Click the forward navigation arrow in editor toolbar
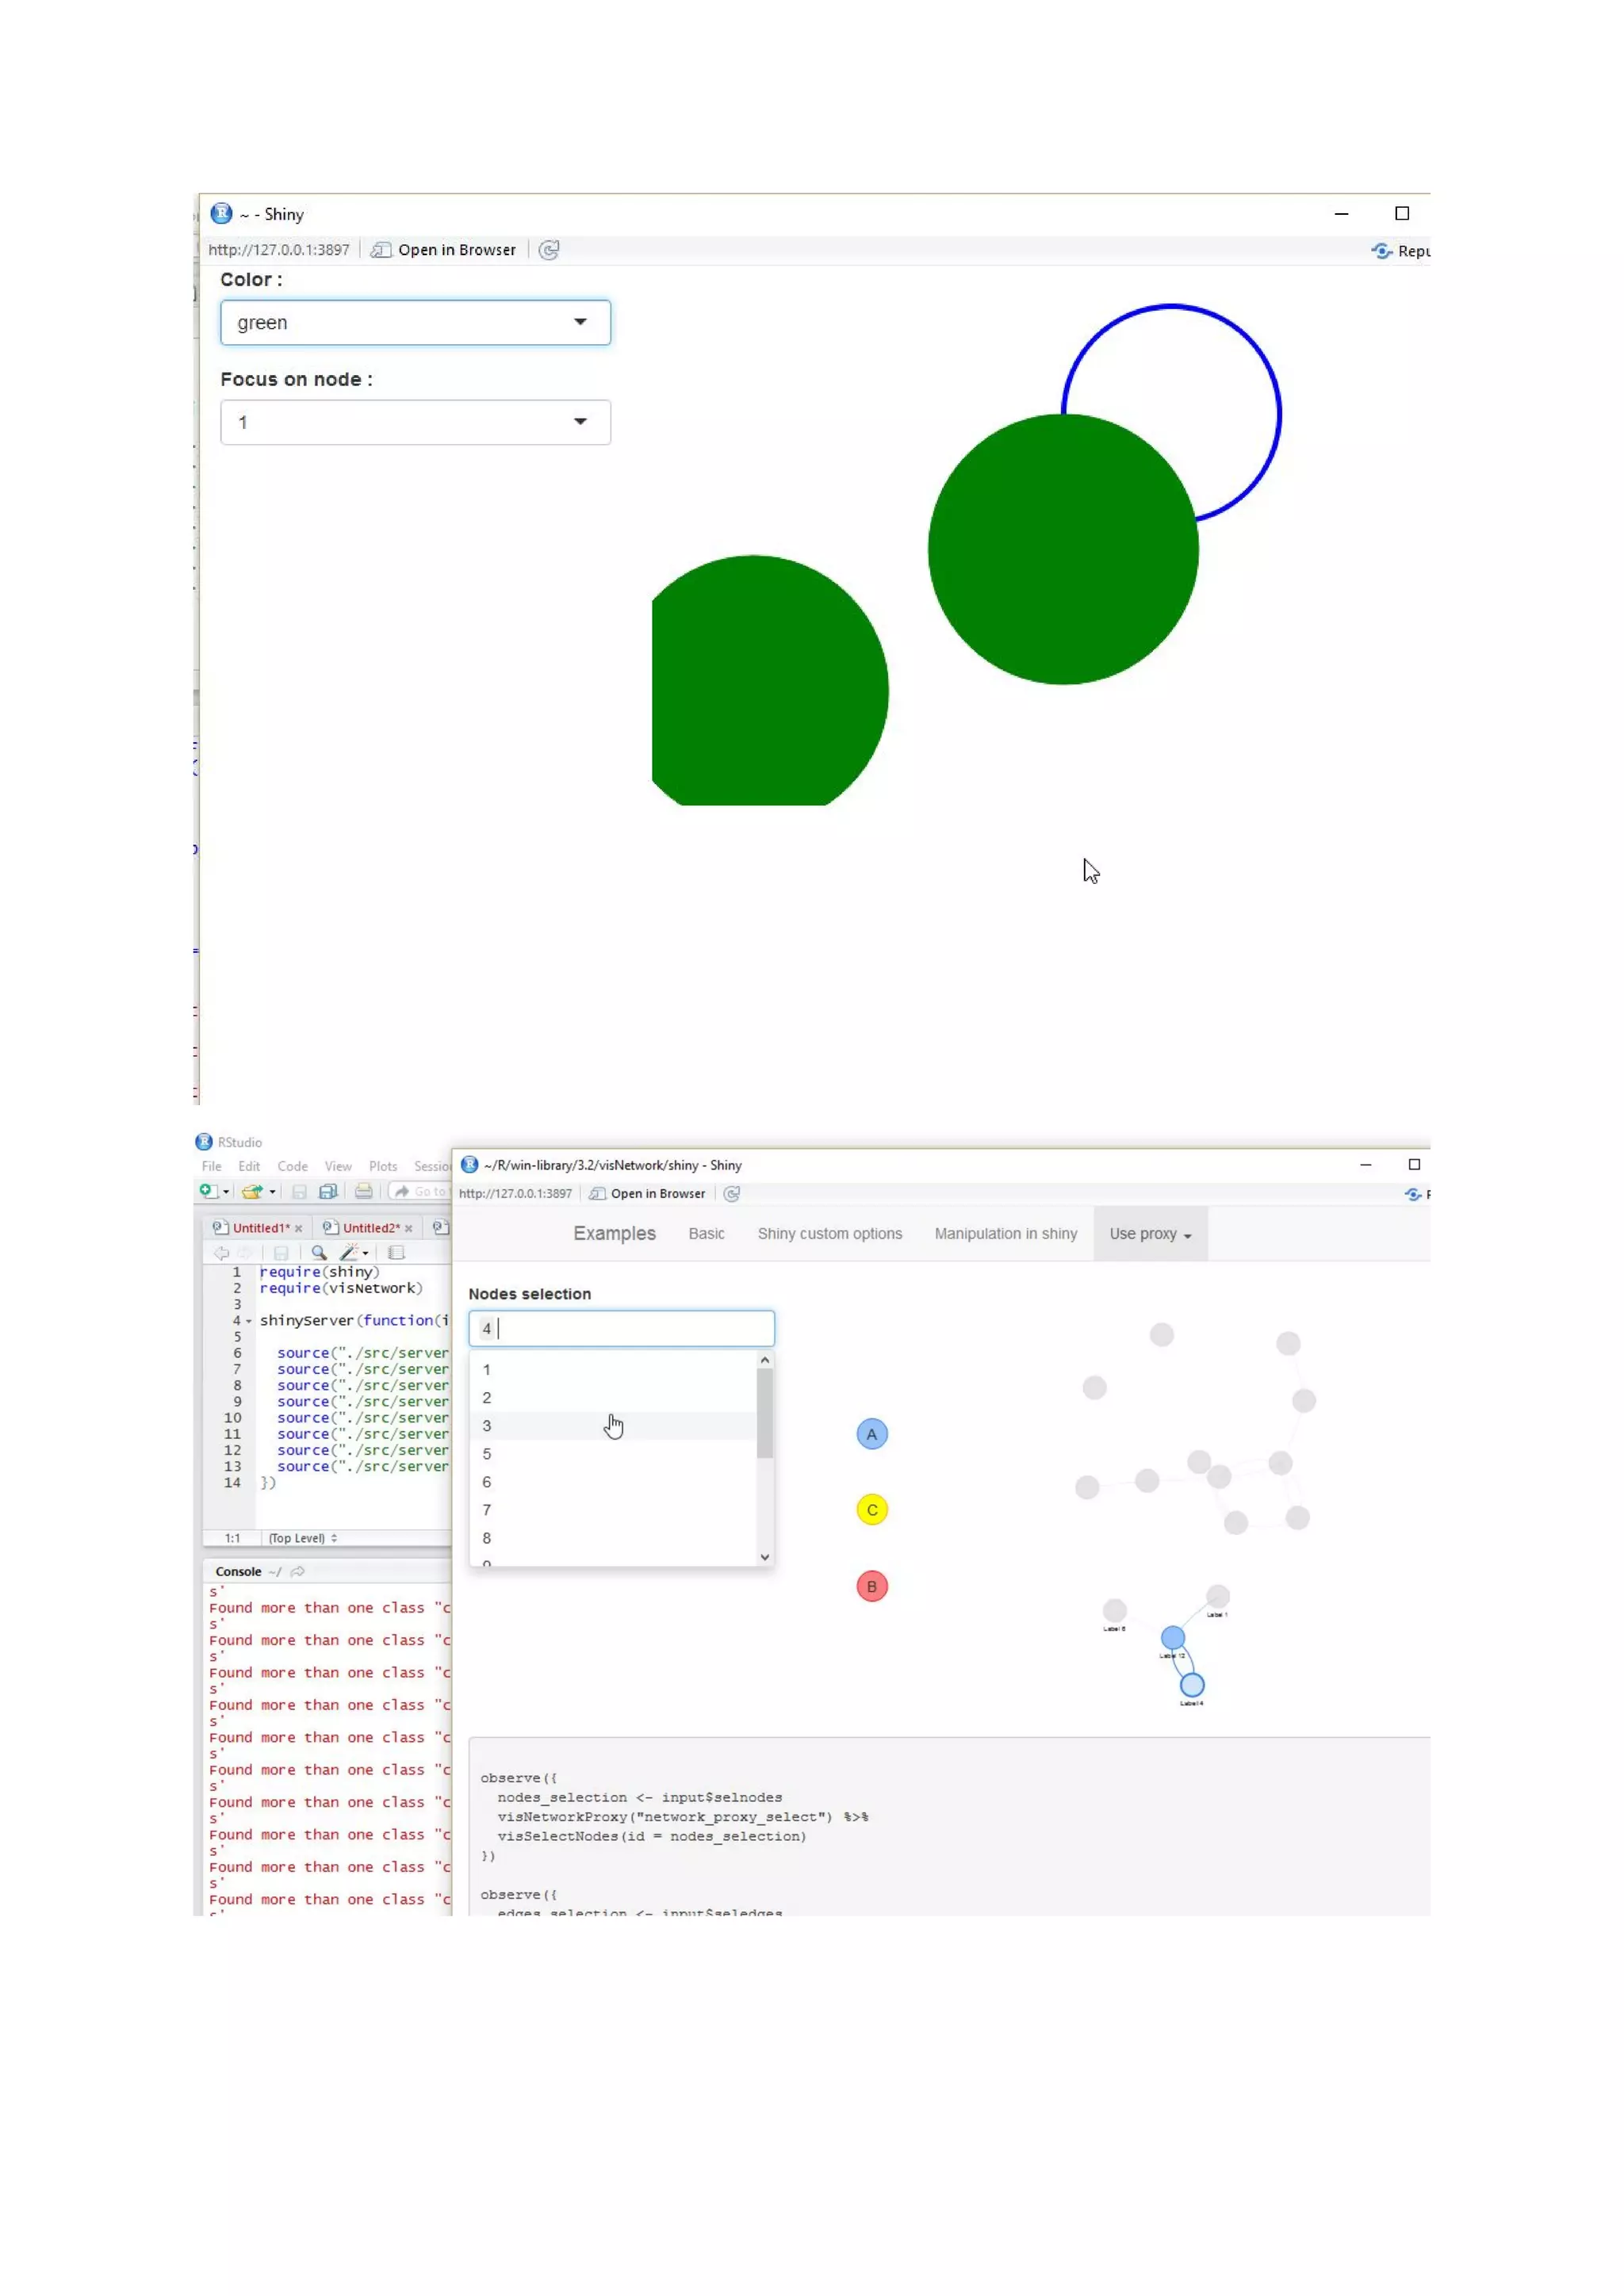Image resolution: width=1624 pixels, height=2296 pixels. (x=245, y=1253)
